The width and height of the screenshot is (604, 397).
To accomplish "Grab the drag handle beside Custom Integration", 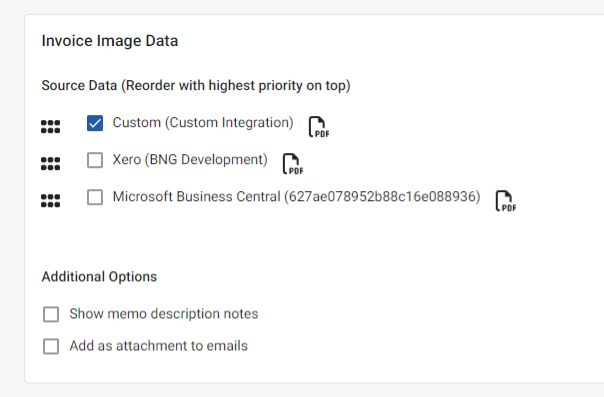I will click(50, 126).
